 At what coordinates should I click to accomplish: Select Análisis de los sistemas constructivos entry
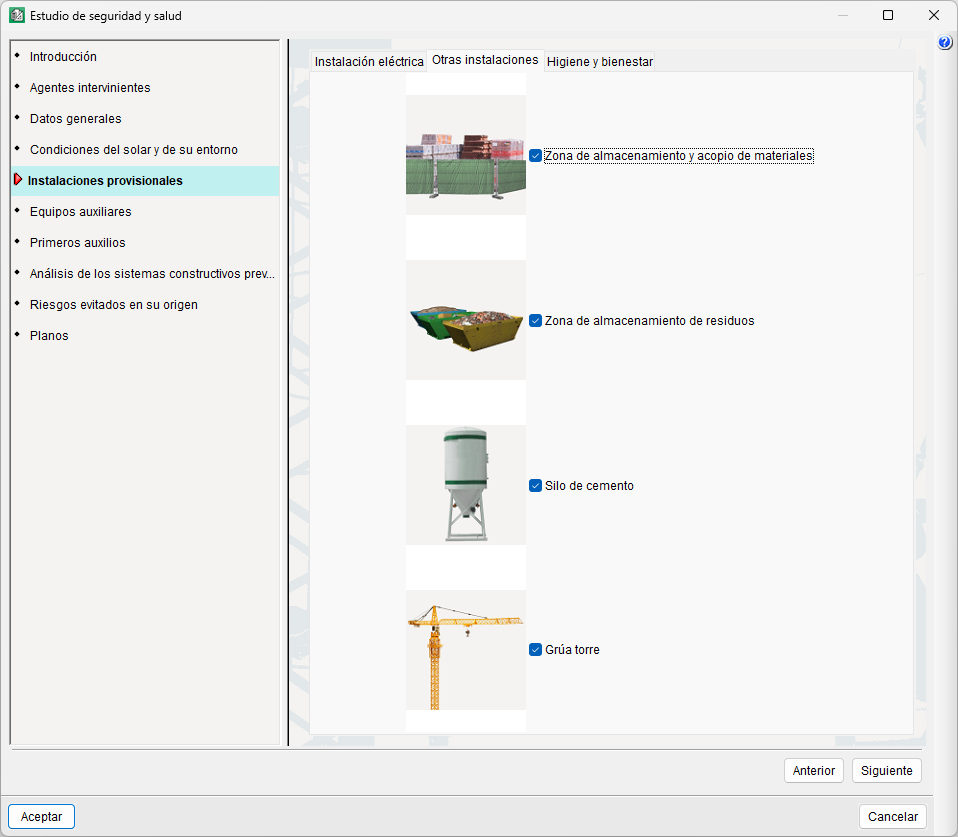pos(145,274)
